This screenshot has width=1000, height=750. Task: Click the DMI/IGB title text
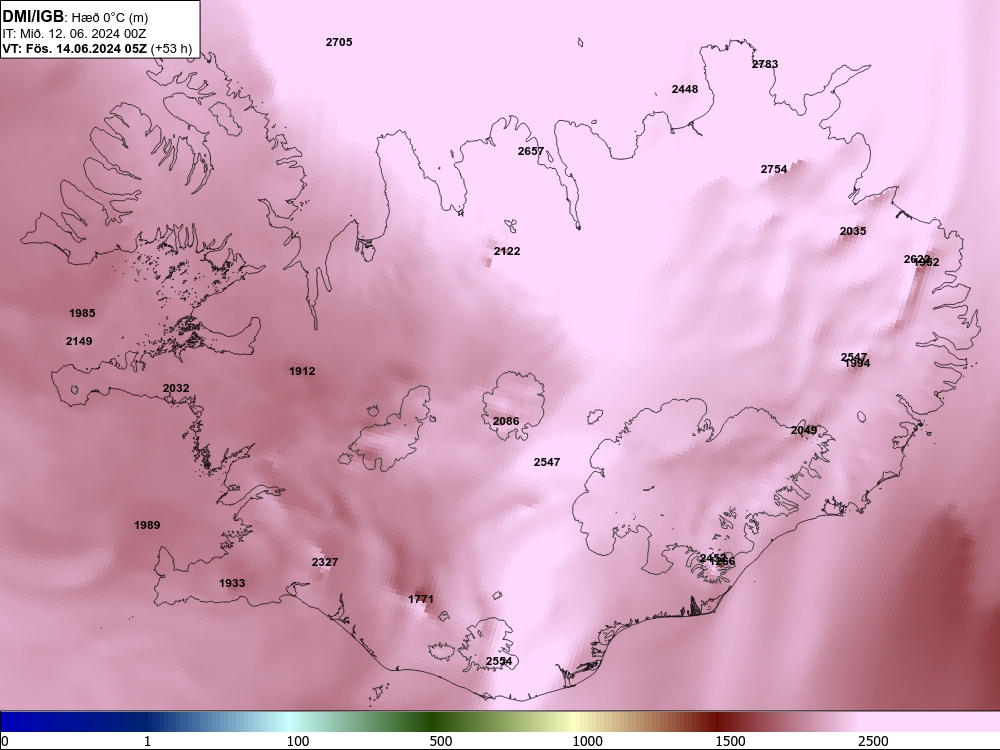tap(33, 17)
